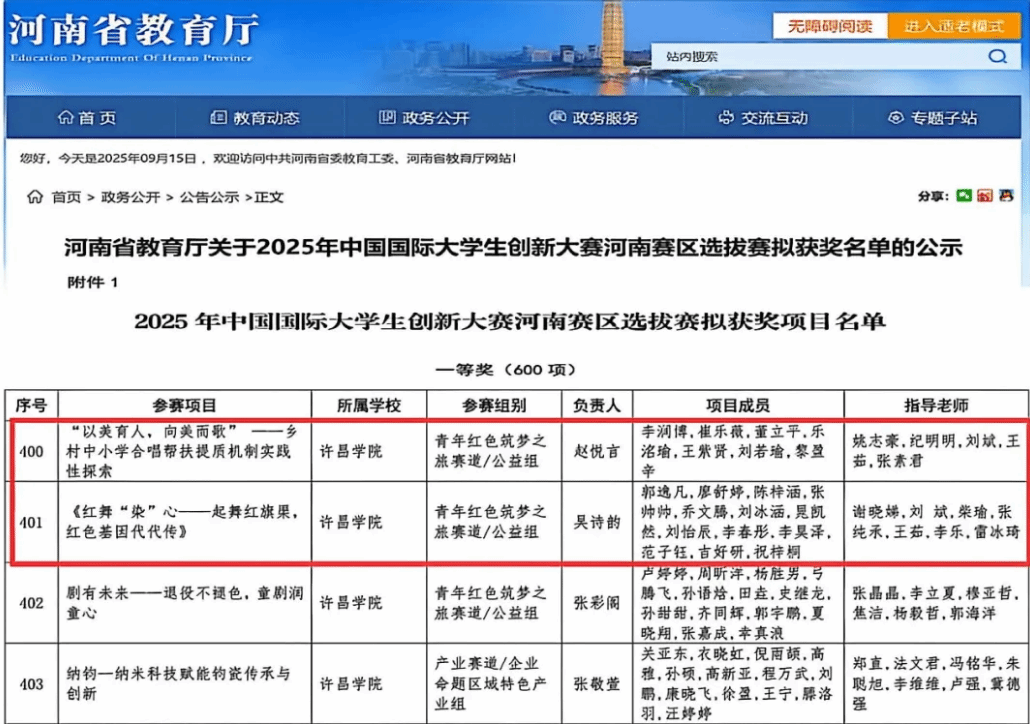
Task: Click the 首页 breadcrumb link
Action: [67, 197]
